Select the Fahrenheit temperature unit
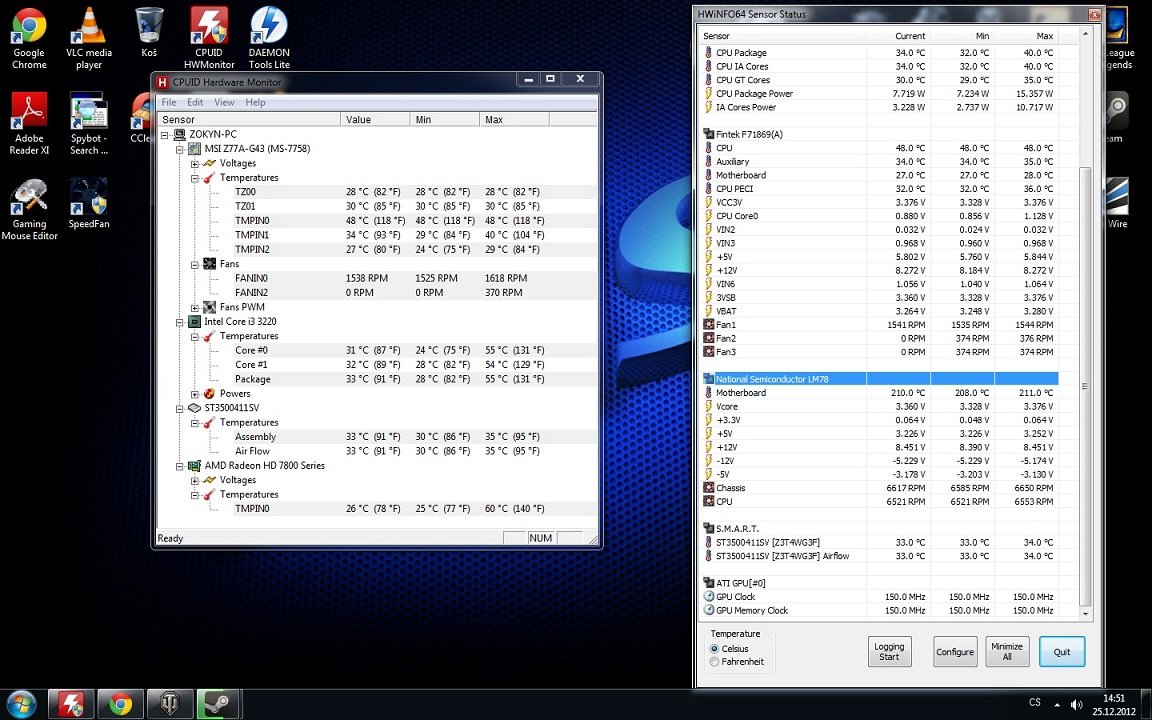1152x720 pixels. 714,662
